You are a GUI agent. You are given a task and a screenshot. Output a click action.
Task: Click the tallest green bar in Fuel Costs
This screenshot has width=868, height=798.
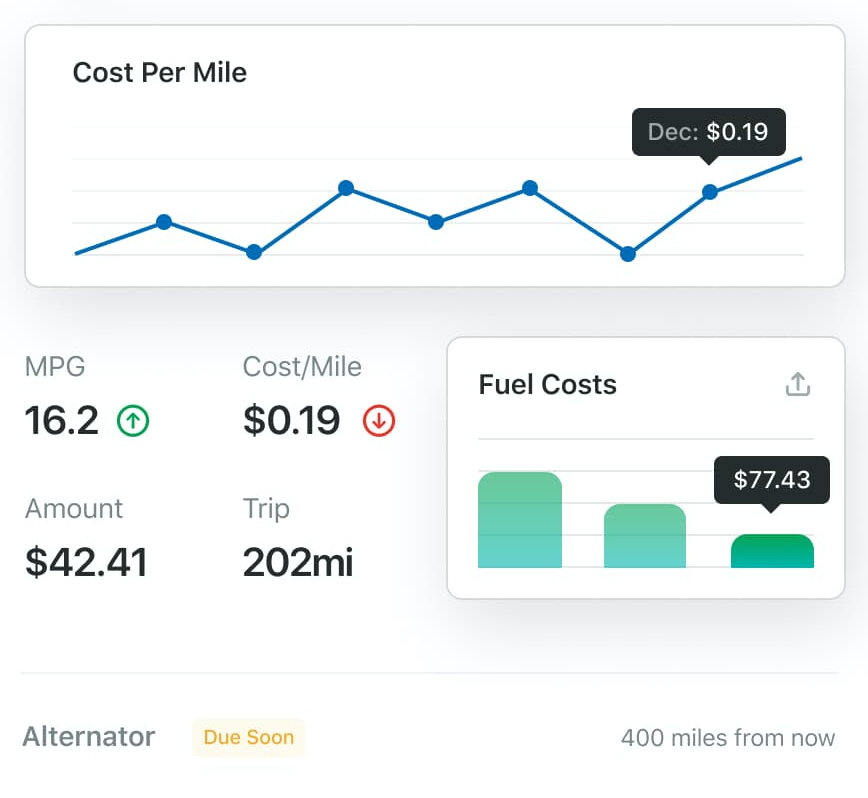tap(520, 518)
